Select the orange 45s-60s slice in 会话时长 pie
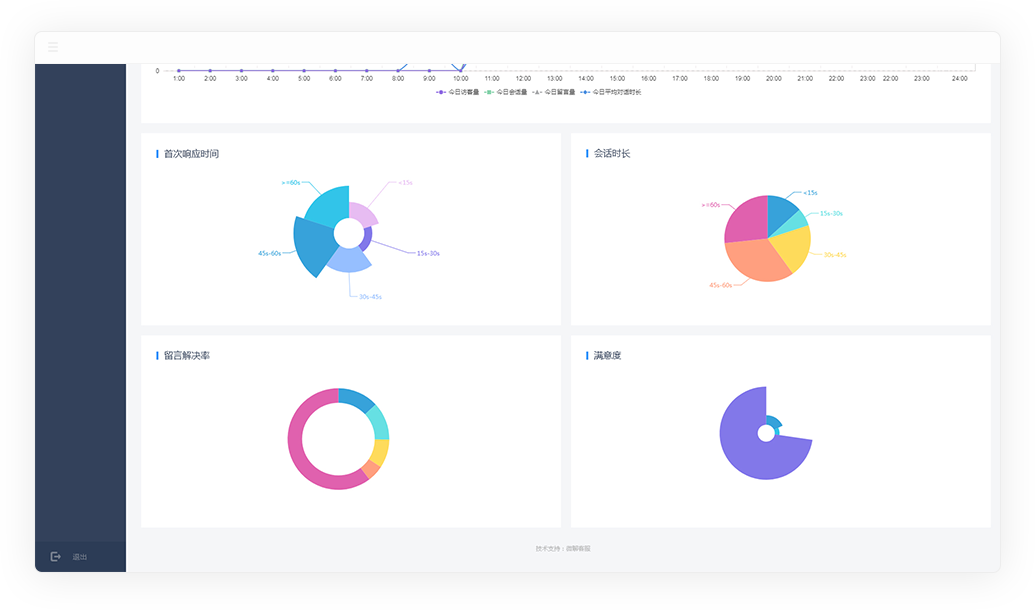Screen dimensions: 1035x610 pyautogui.click(x=756, y=260)
